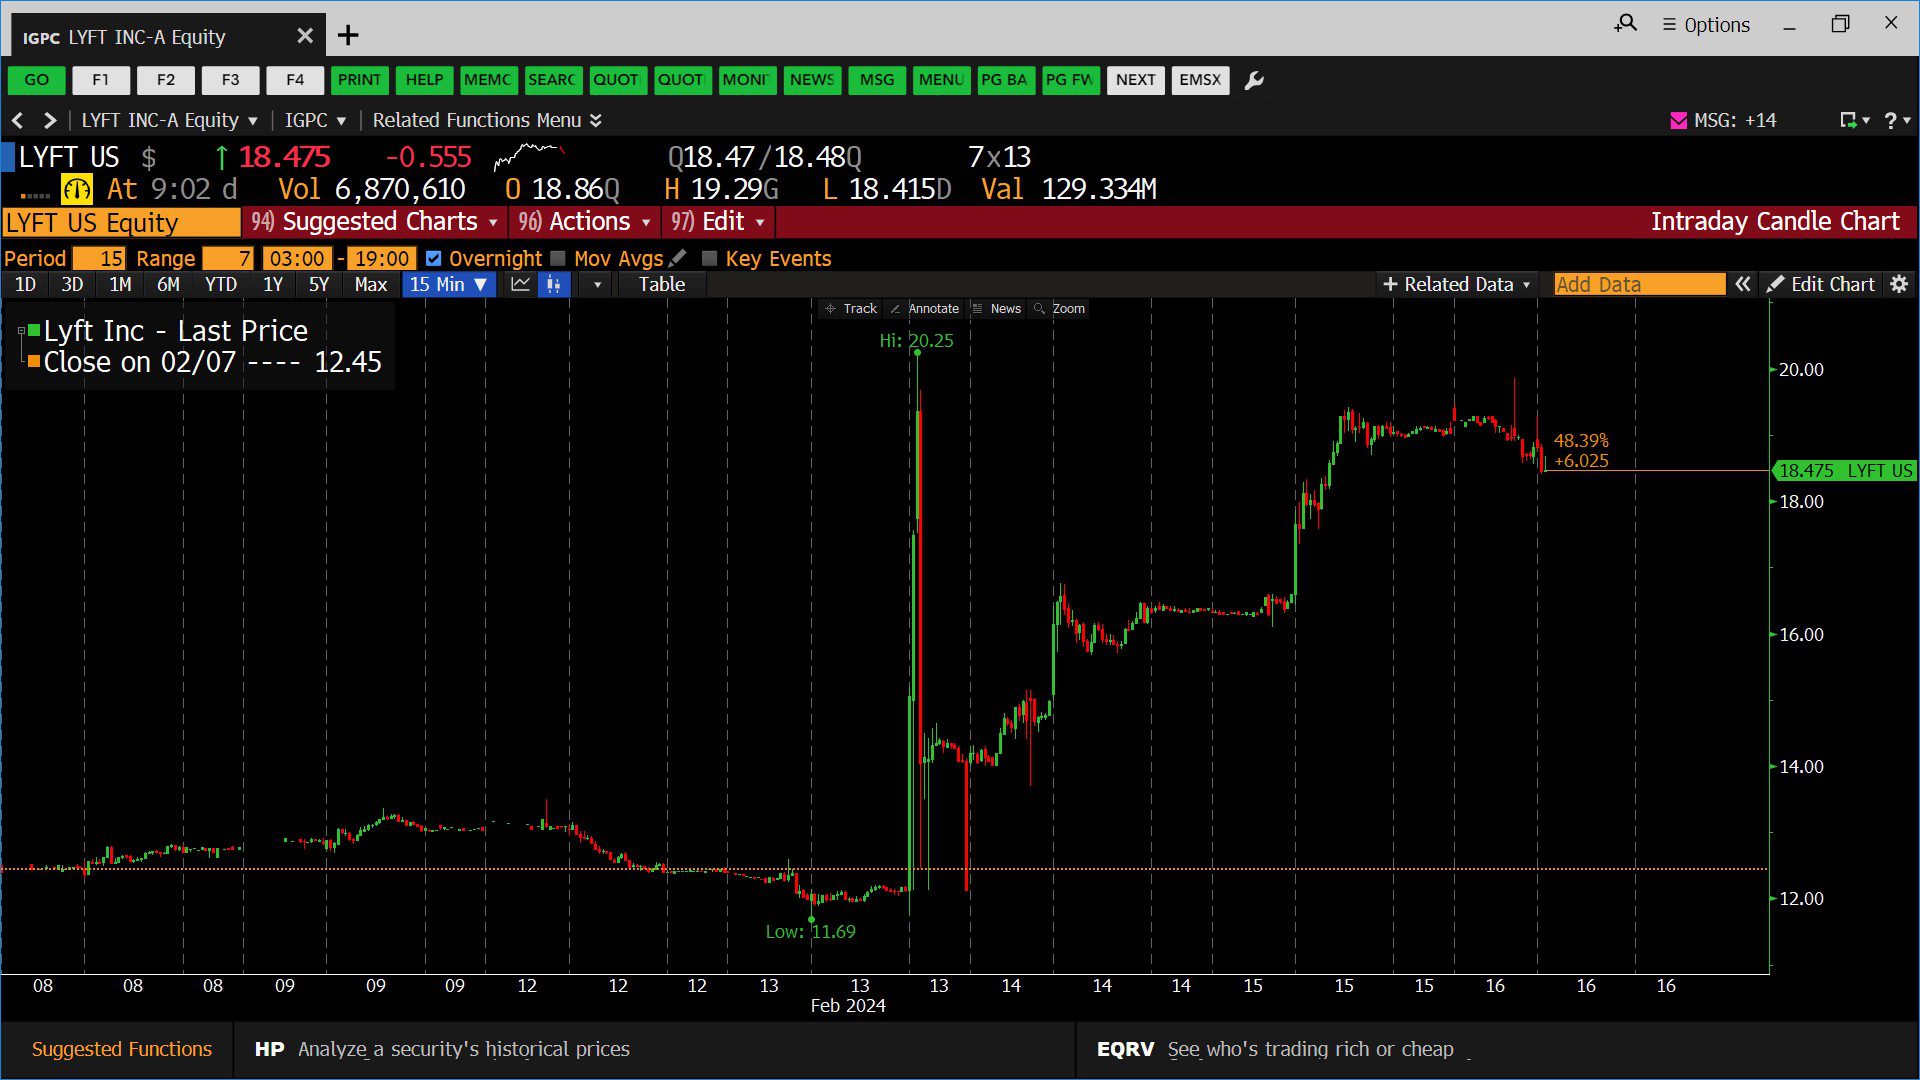Open the Actions dropdown menu

point(585,222)
